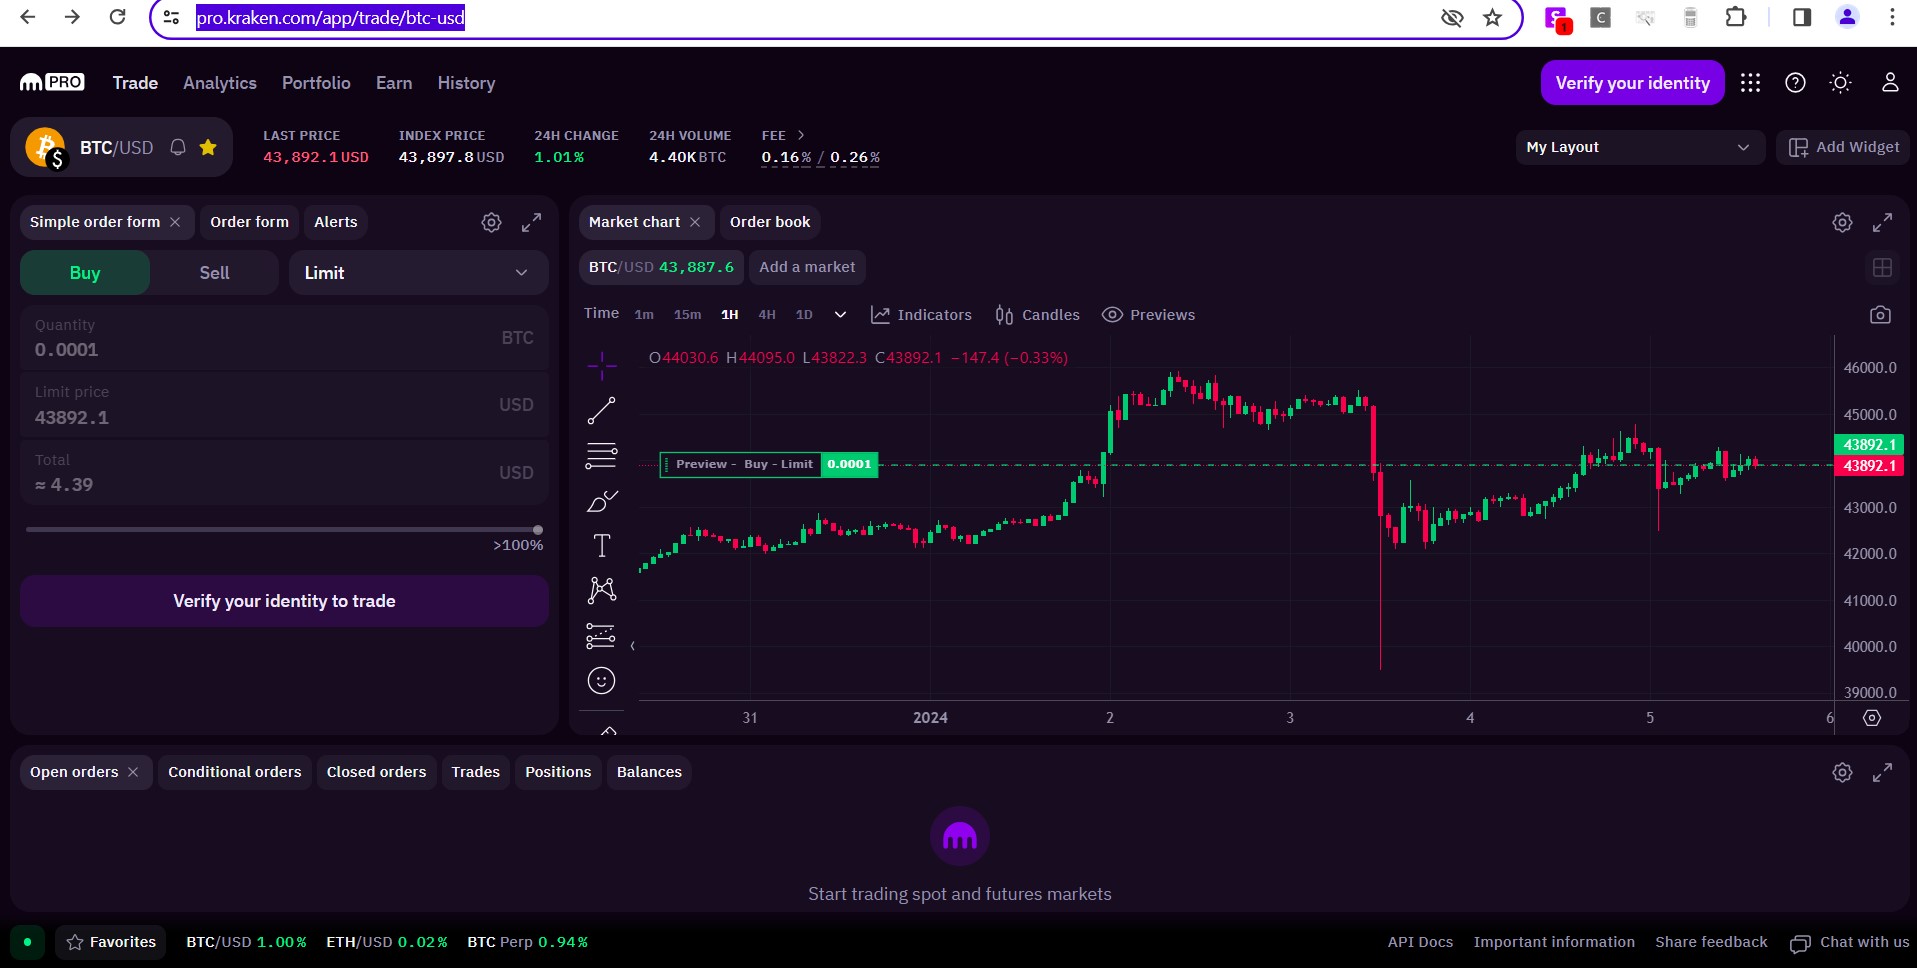Expand the order form widget
The width and height of the screenshot is (1917, 968).
point(531,222)
